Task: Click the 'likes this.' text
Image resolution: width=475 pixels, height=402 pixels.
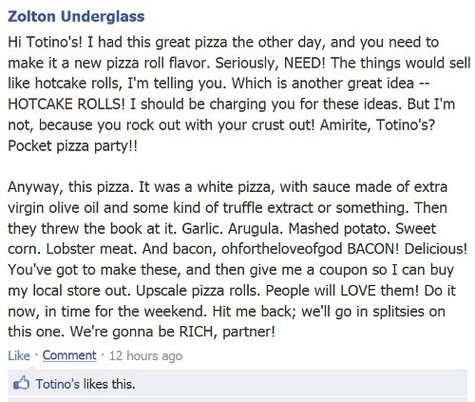Action: [x=109, y=384]
